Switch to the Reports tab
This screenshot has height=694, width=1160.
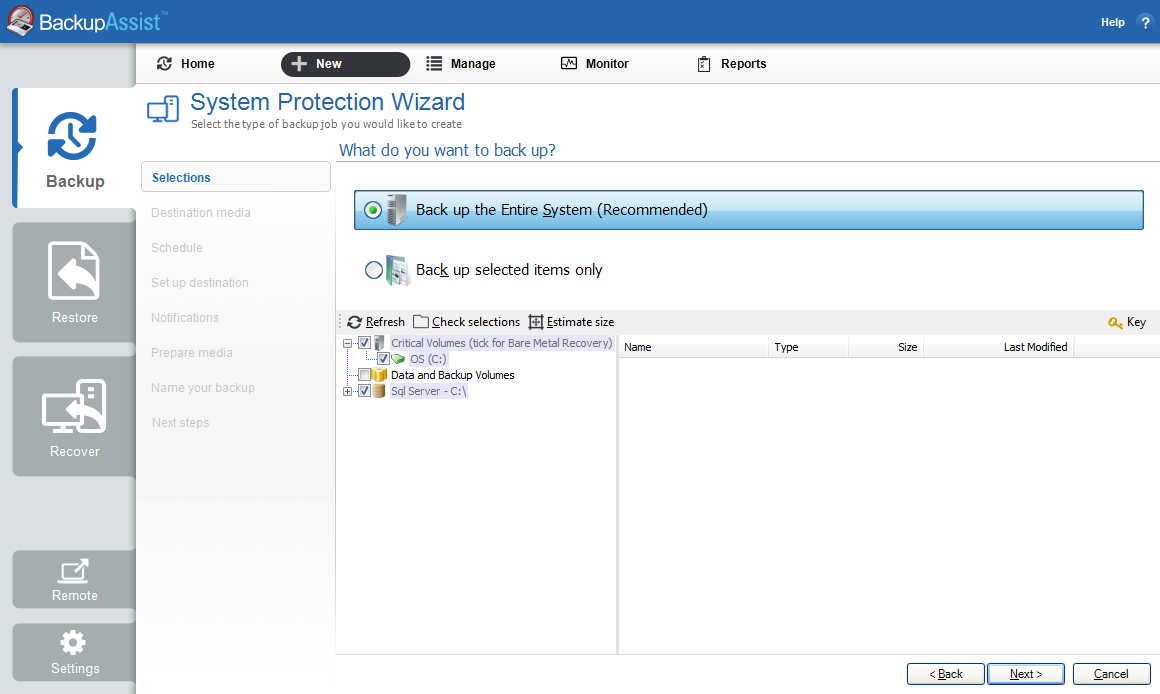click(731, 64)
